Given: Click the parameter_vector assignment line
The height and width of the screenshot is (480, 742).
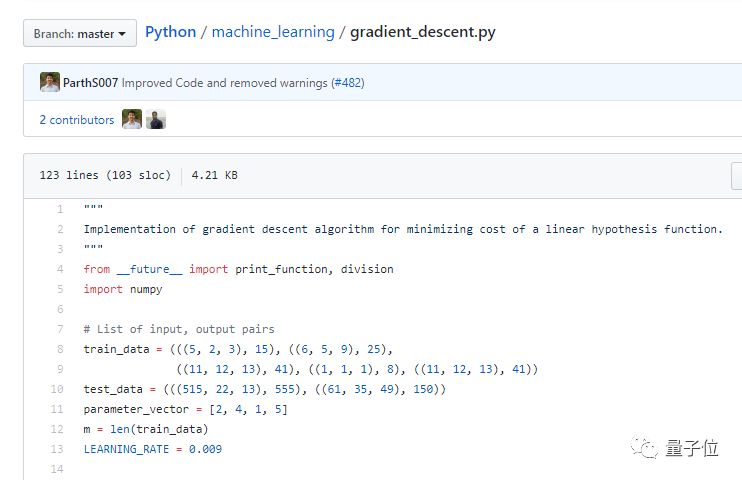Looking at the screenshot, I should 186,409.
